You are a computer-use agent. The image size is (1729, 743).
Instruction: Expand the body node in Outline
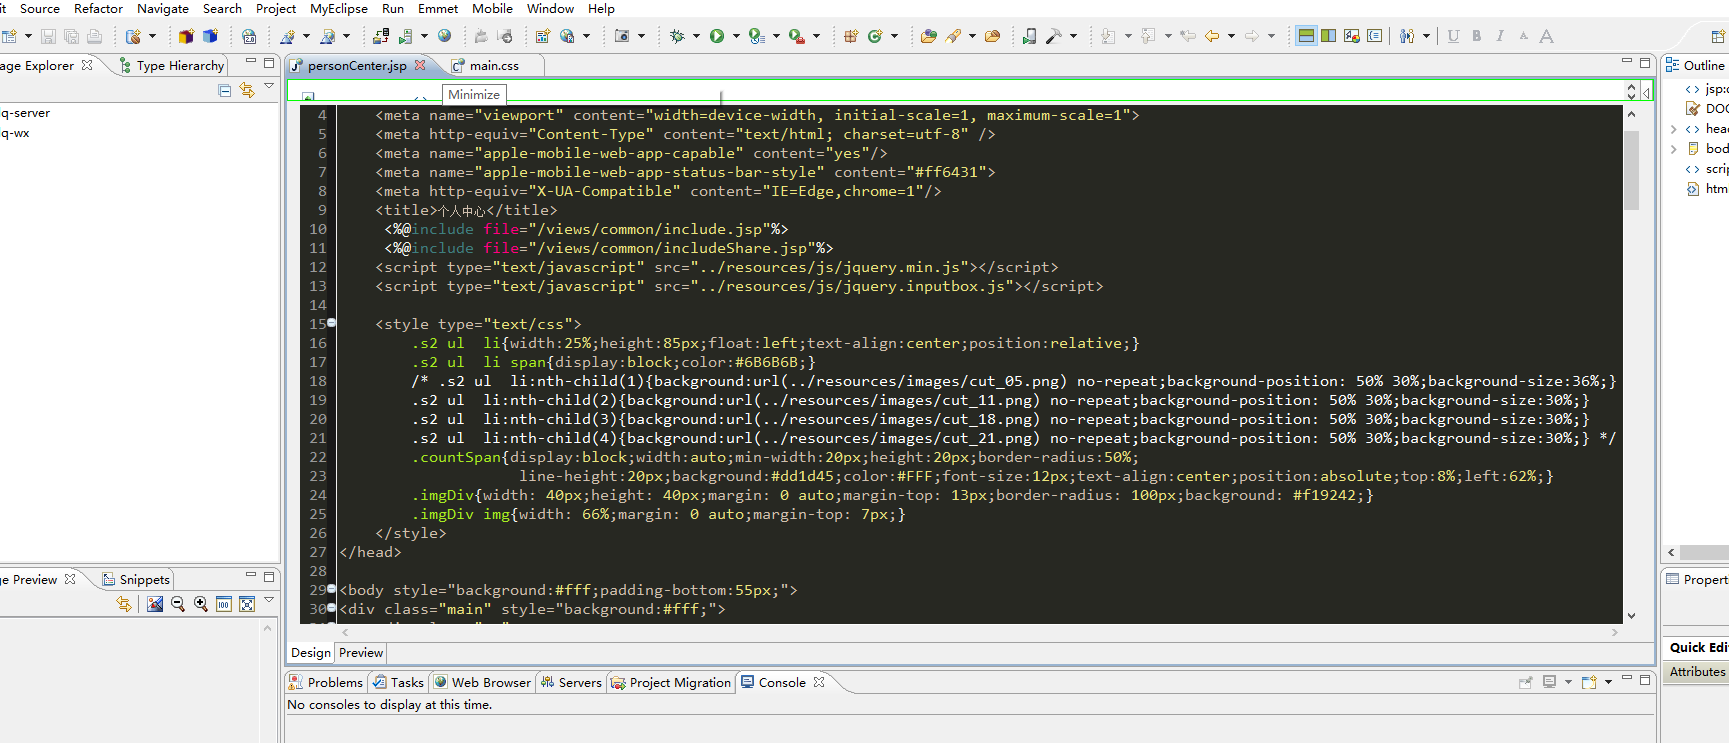point(1674,149)
